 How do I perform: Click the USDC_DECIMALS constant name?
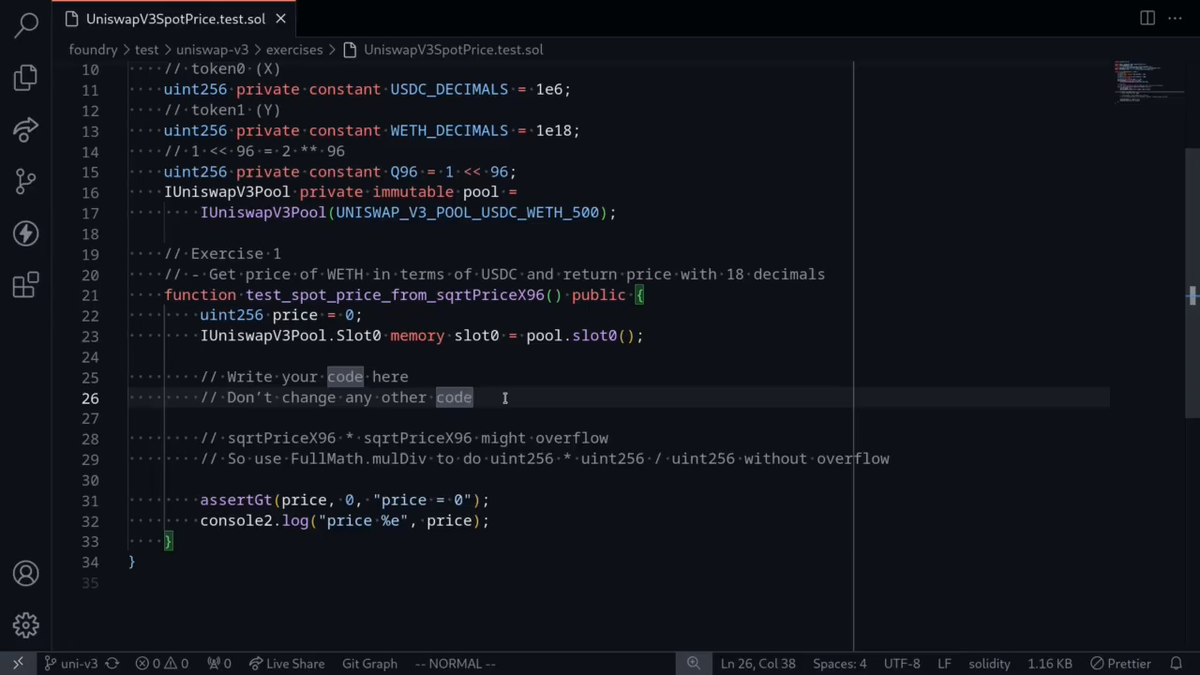point(449,89)
